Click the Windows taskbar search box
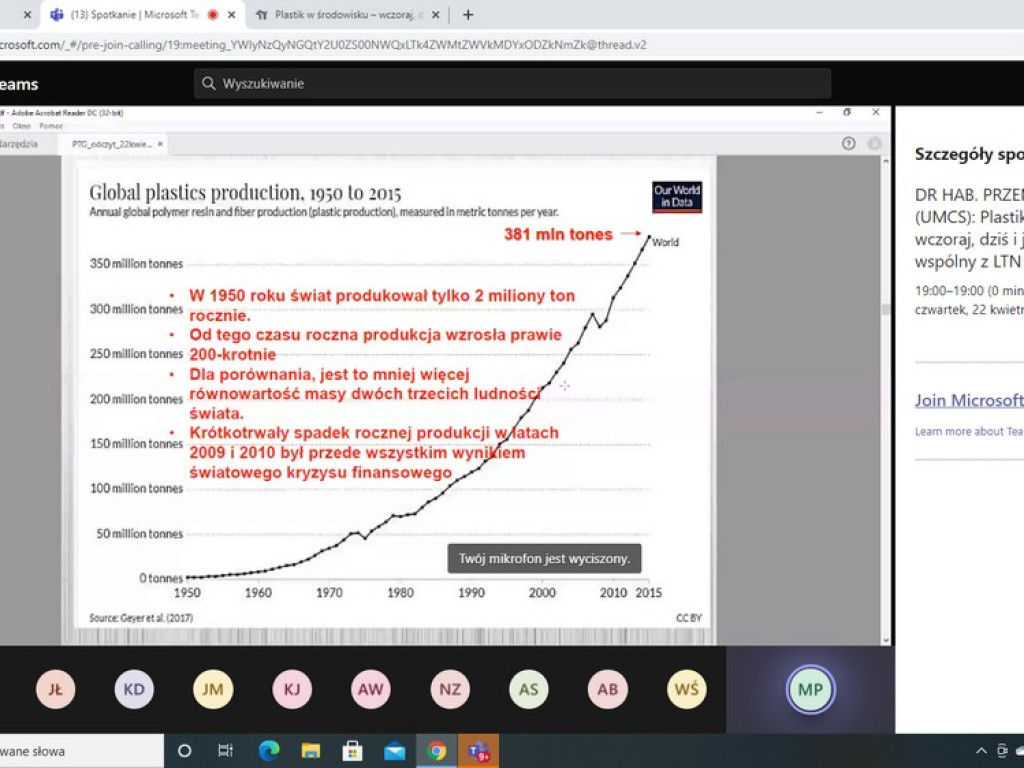 click(82, 751)
